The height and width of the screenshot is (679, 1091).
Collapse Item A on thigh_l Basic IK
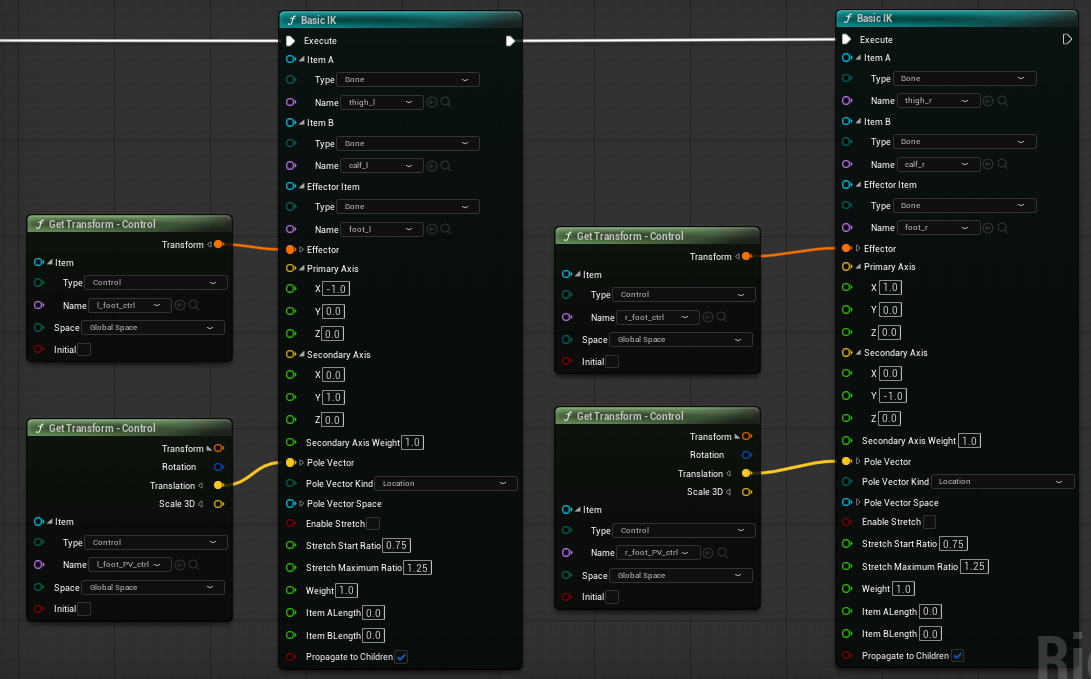tap(301, 60)
